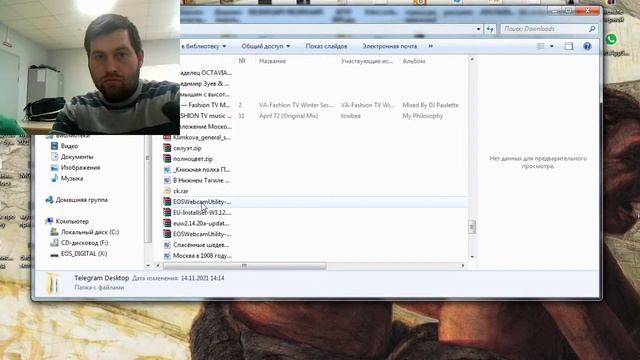Click the _Книжная полка document icon
Viewport: 640px width, 360px height.
[167, 169]
